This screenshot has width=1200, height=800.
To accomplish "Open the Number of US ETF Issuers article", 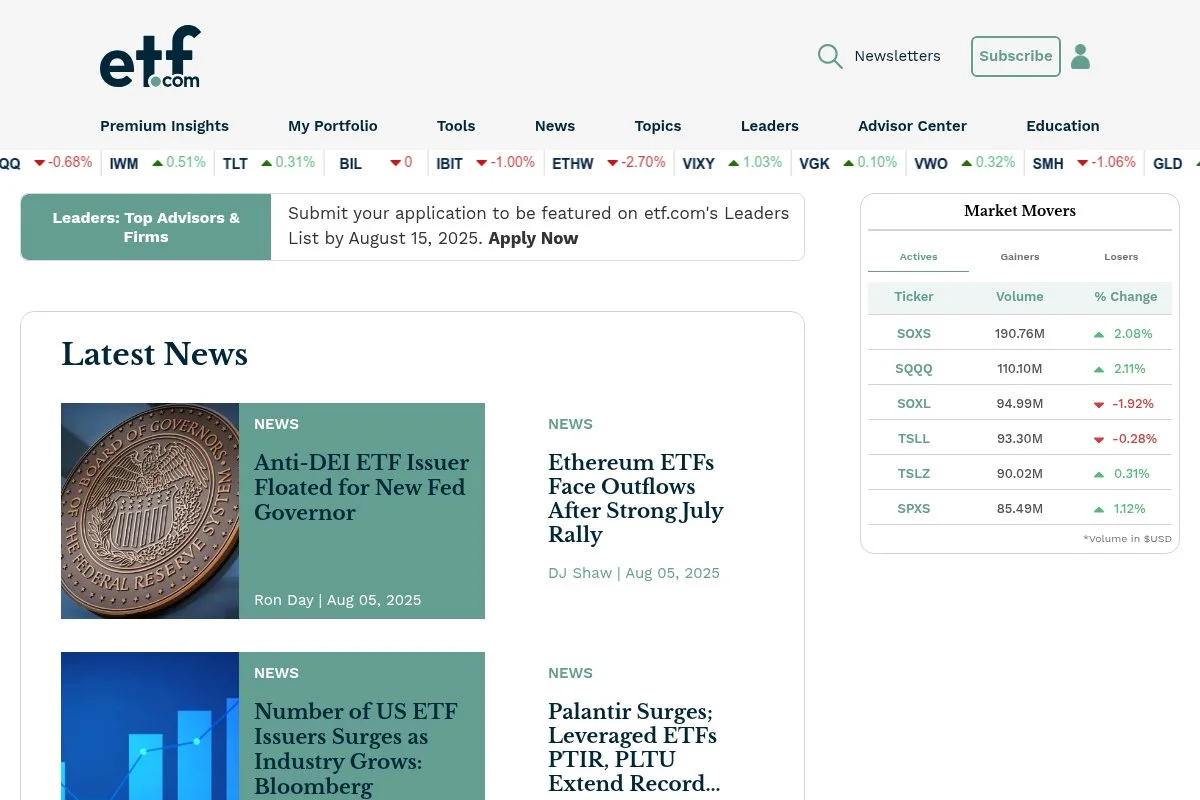I will click(x=355, y=749).
